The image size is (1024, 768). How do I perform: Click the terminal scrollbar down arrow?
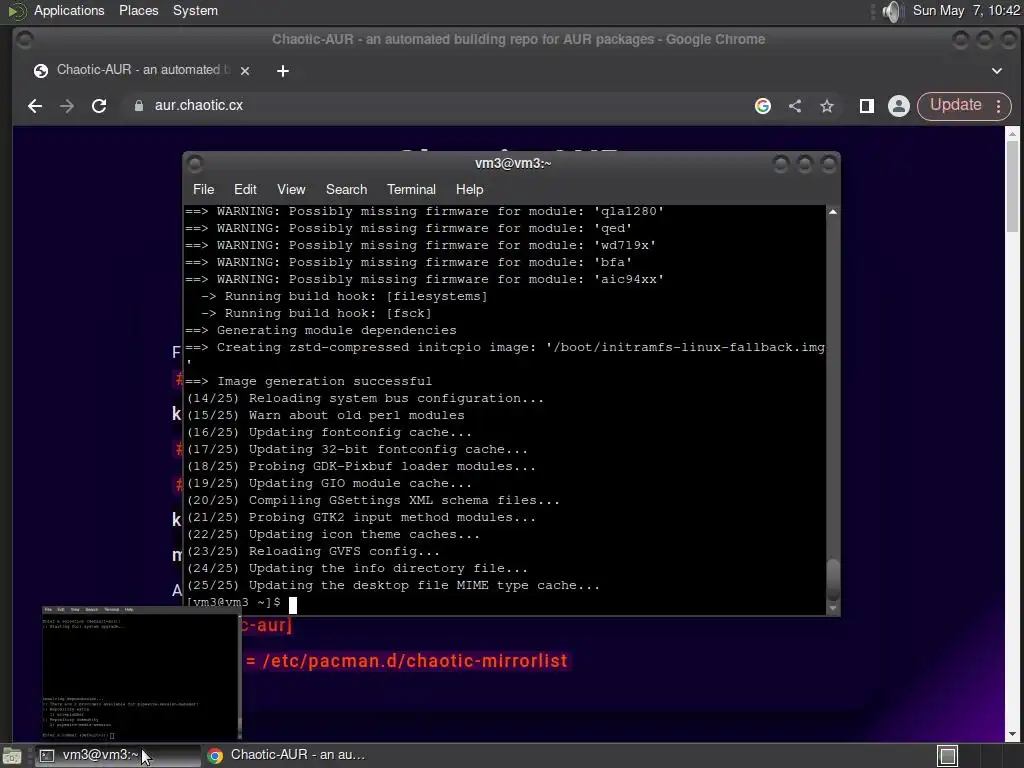point(833,608)
